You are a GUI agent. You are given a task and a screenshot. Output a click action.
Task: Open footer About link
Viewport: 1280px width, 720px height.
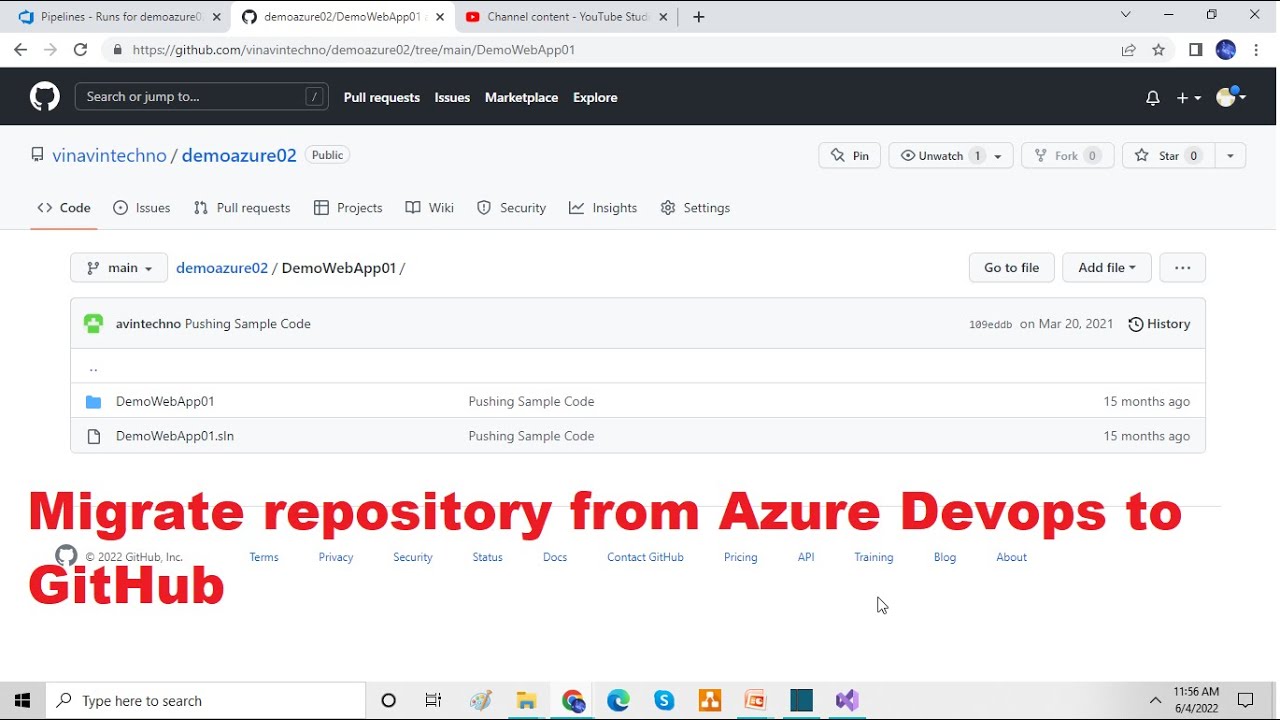coord(1011,557)
